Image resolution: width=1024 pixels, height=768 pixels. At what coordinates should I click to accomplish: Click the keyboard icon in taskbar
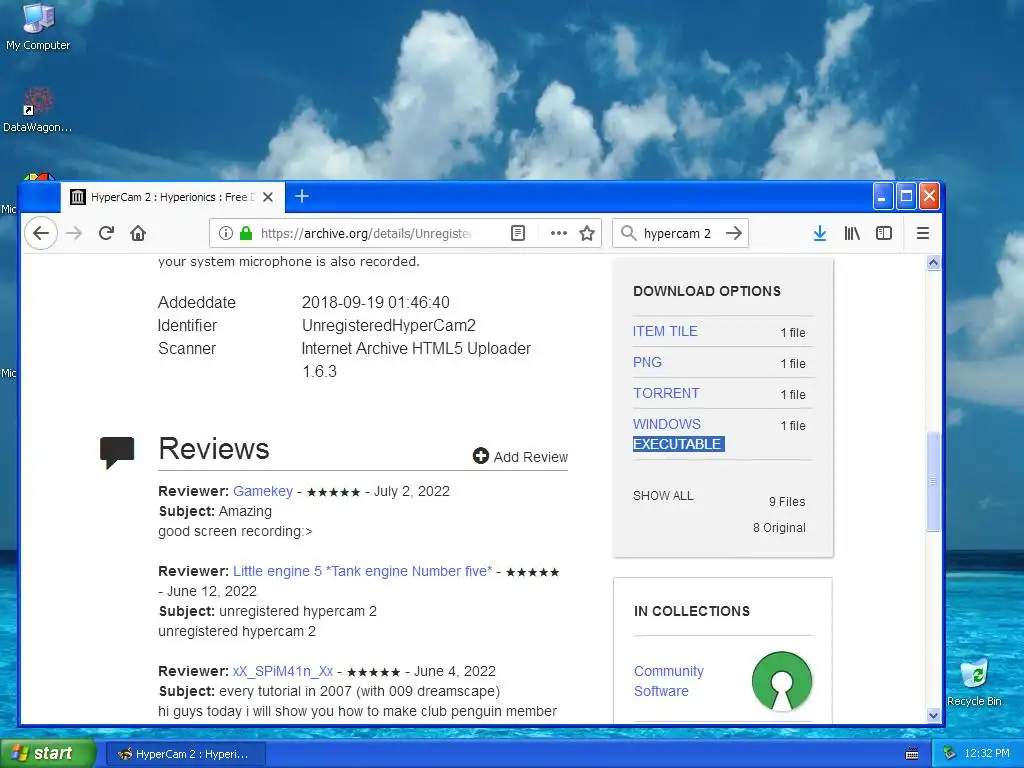point(912,754)
